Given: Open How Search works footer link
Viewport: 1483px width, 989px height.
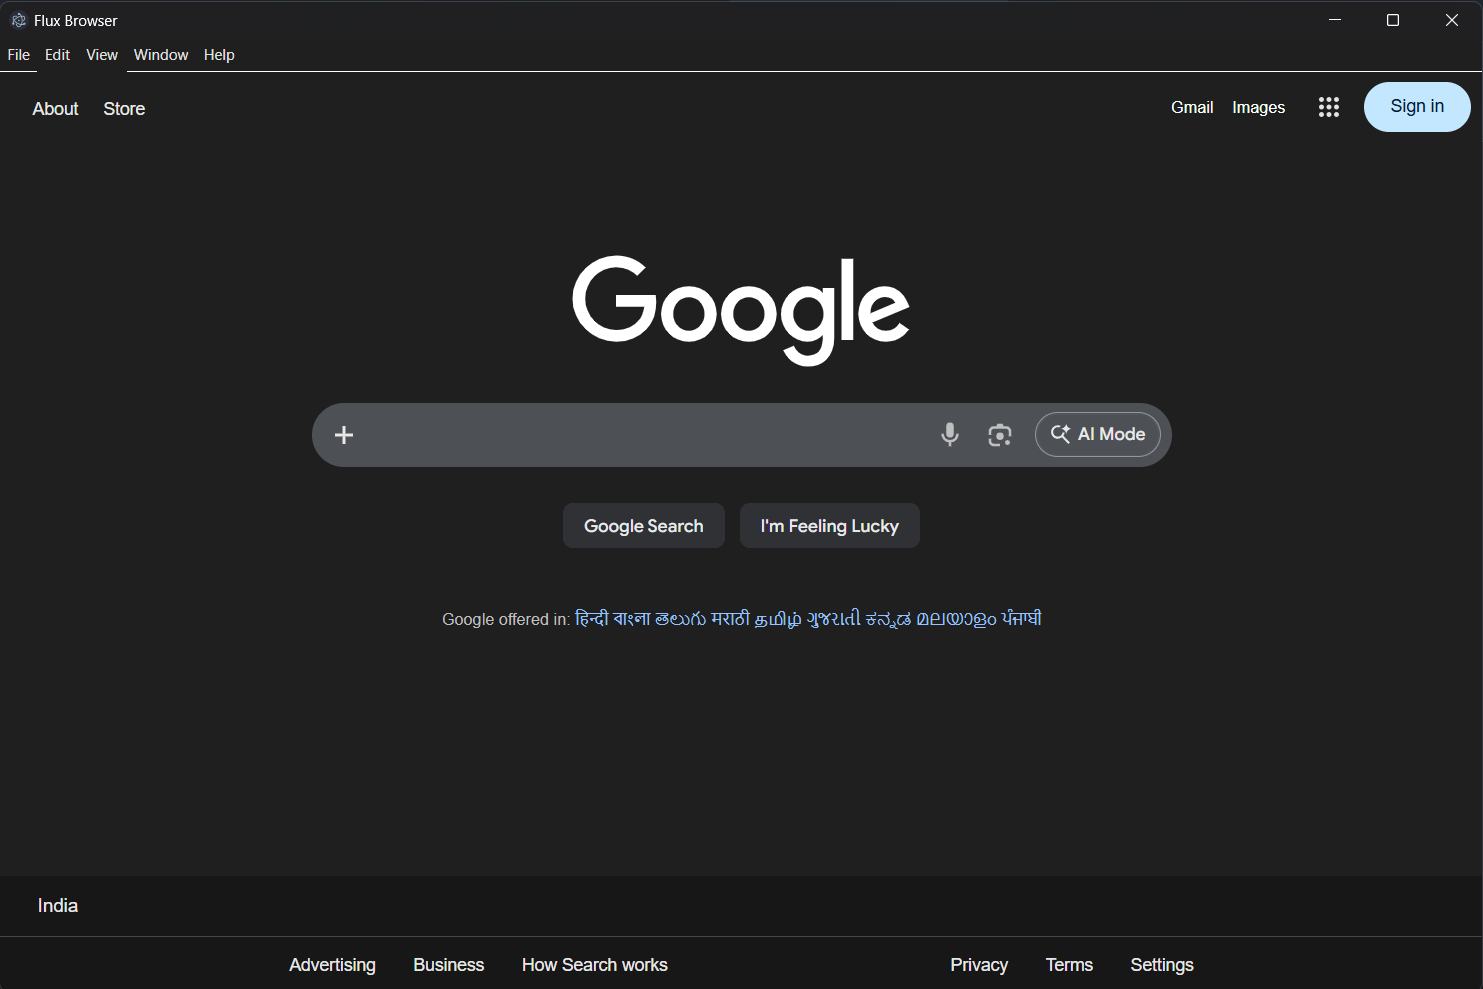Looking at the screenshot, I should [x=594, y=965].
